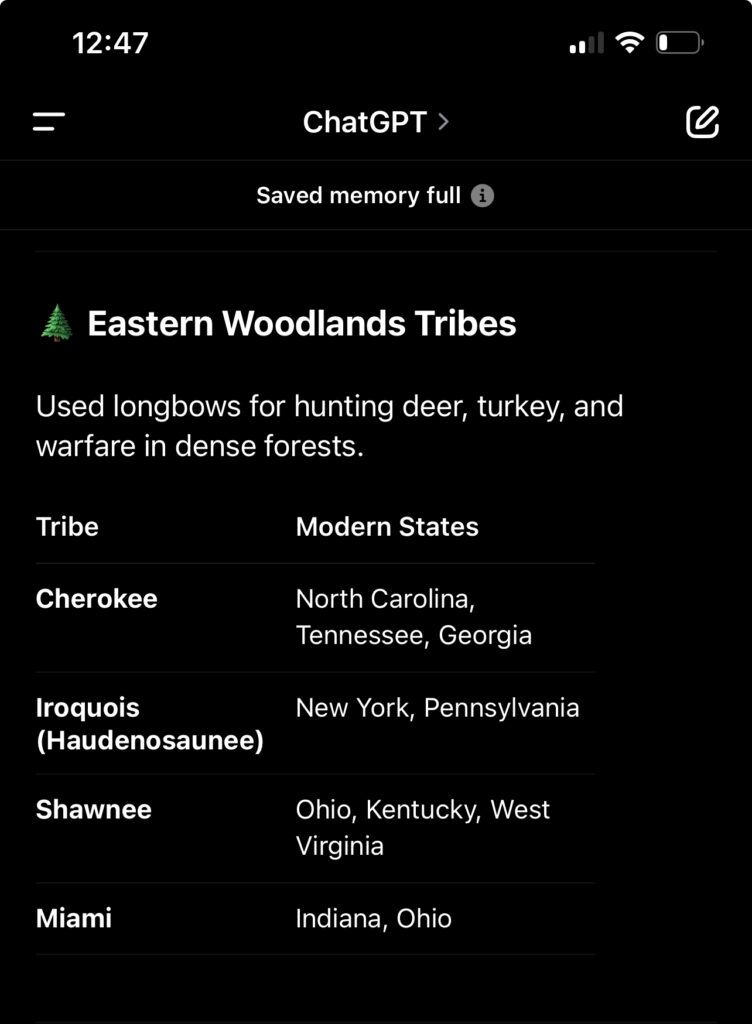Open the sidebar menu icon
This screenshot has height=1024, width=752.
[x=48, y=122]
